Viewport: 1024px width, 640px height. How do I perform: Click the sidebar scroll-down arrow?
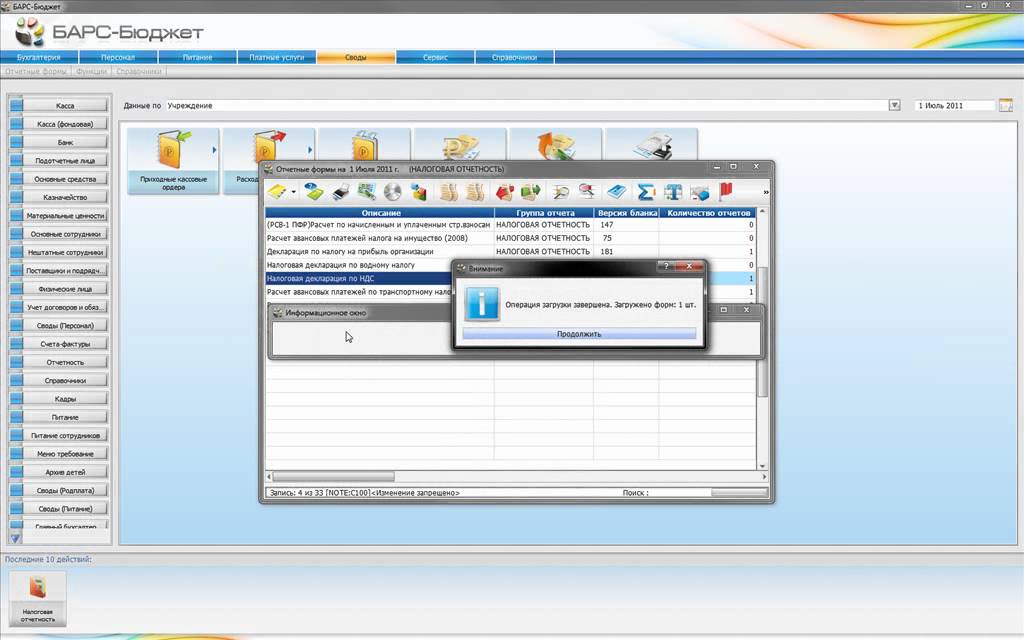coord(16,538)
